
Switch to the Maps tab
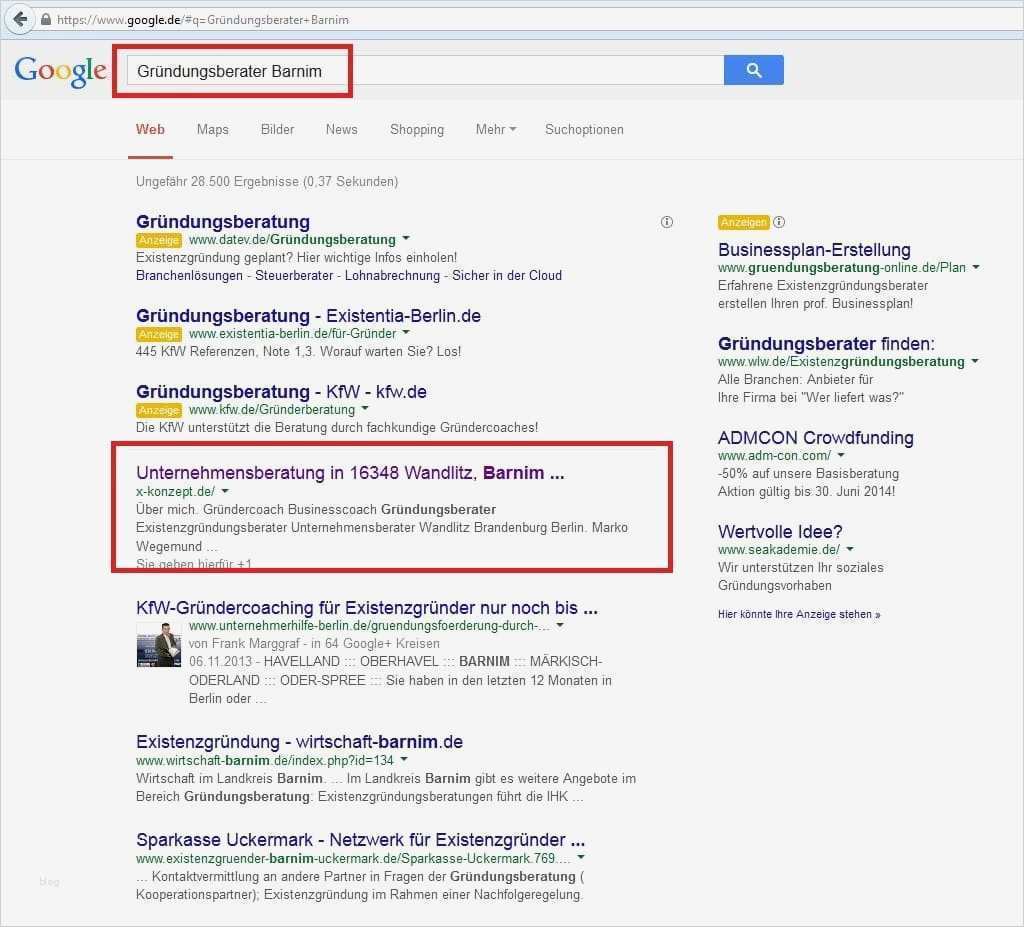click(213, 129)
